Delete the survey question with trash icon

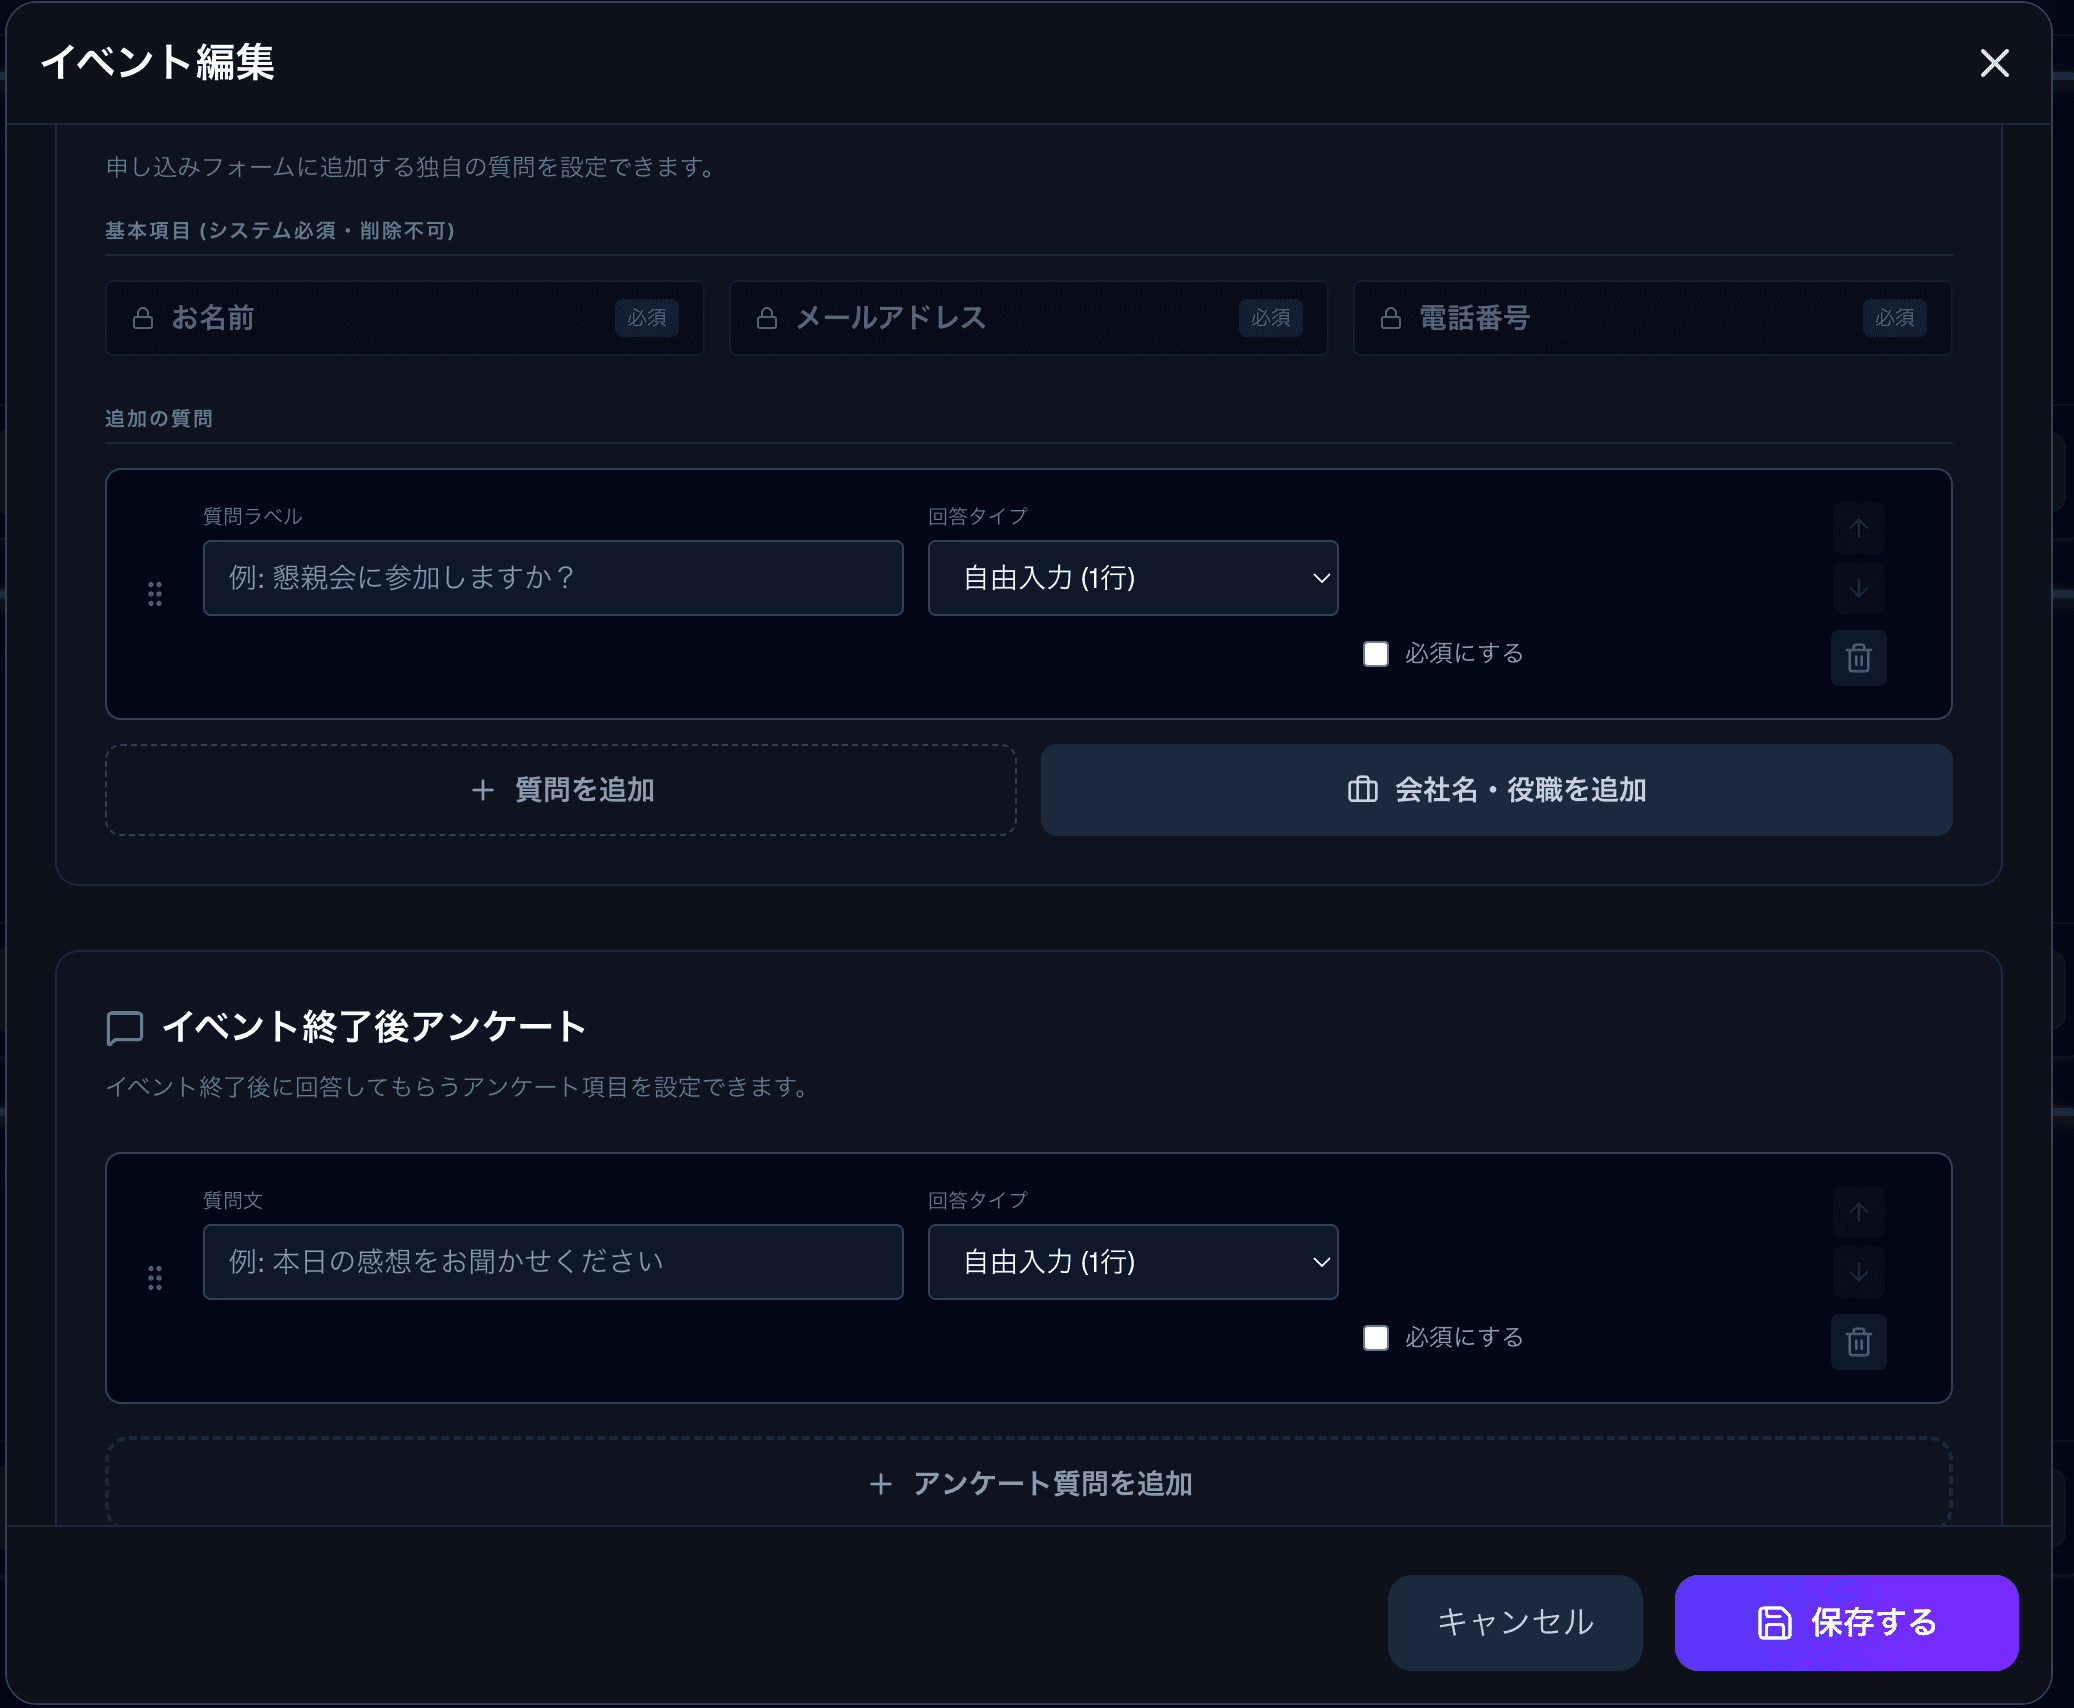1859,1342
